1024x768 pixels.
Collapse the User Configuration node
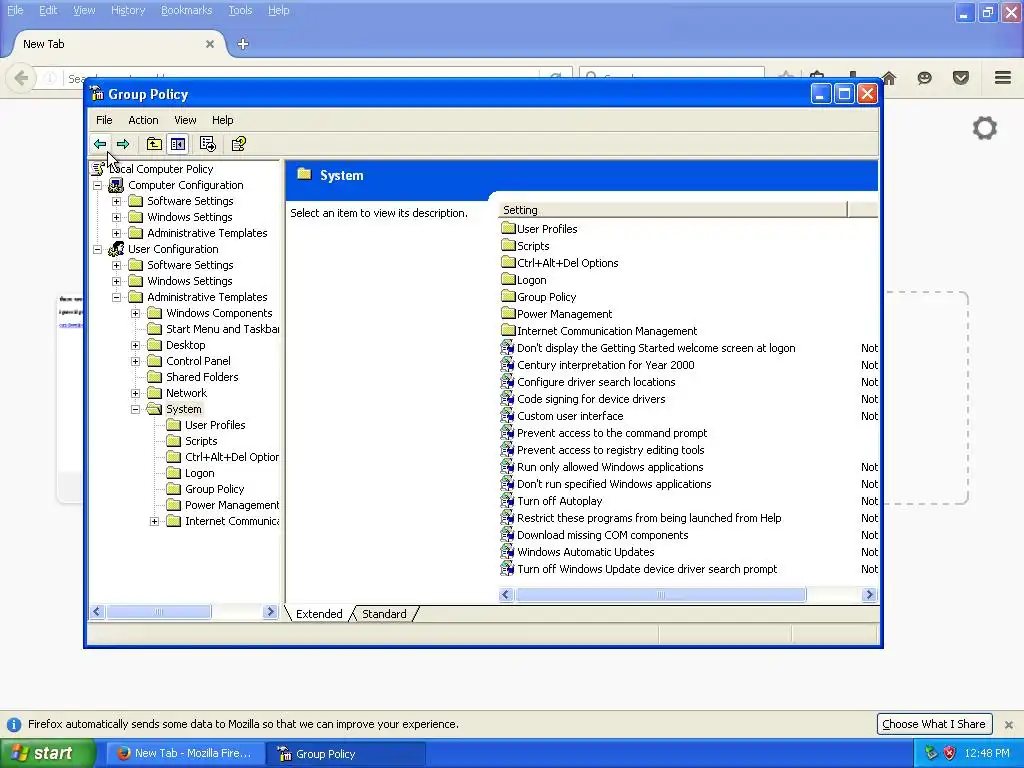tap(97, 249)
